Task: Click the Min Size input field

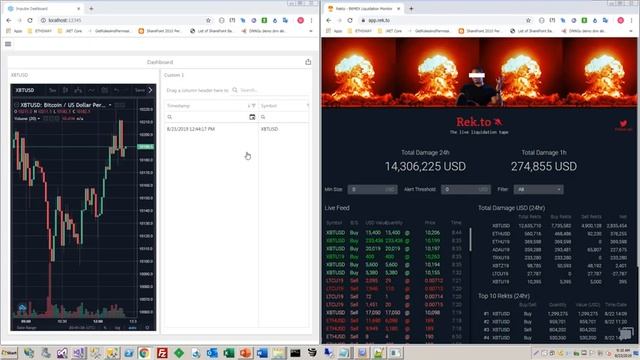Action: click(x=372, y=189)
